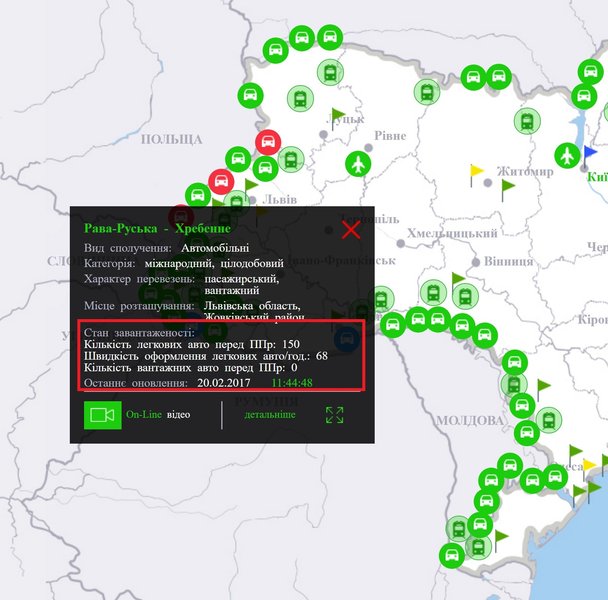Screen dimensions: 608x600
Task: Open the детальніше details link
Action: pos(270,414)
